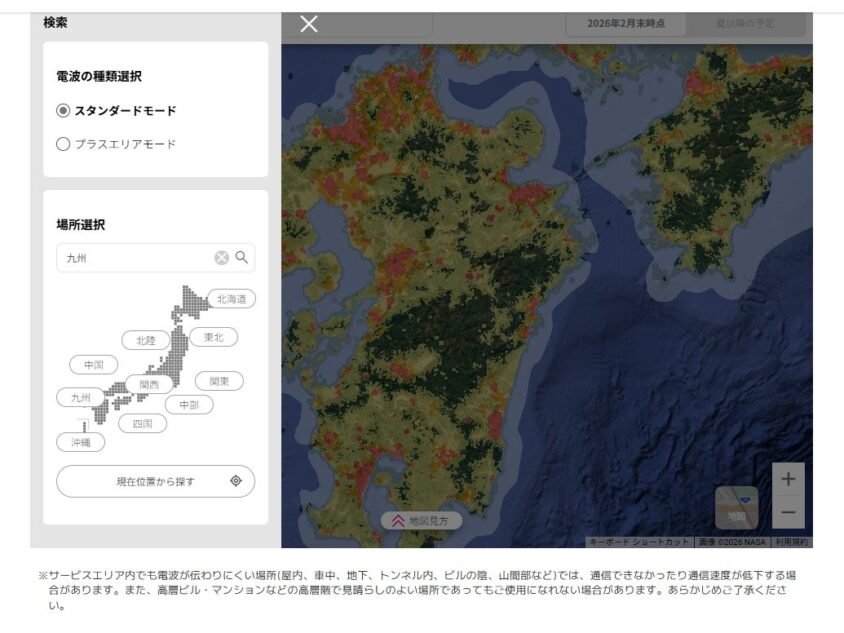Close the map overlay with X icon
The height and width of the screenshot is (633, 844).
pyautogui.click(x=309, y=24)
